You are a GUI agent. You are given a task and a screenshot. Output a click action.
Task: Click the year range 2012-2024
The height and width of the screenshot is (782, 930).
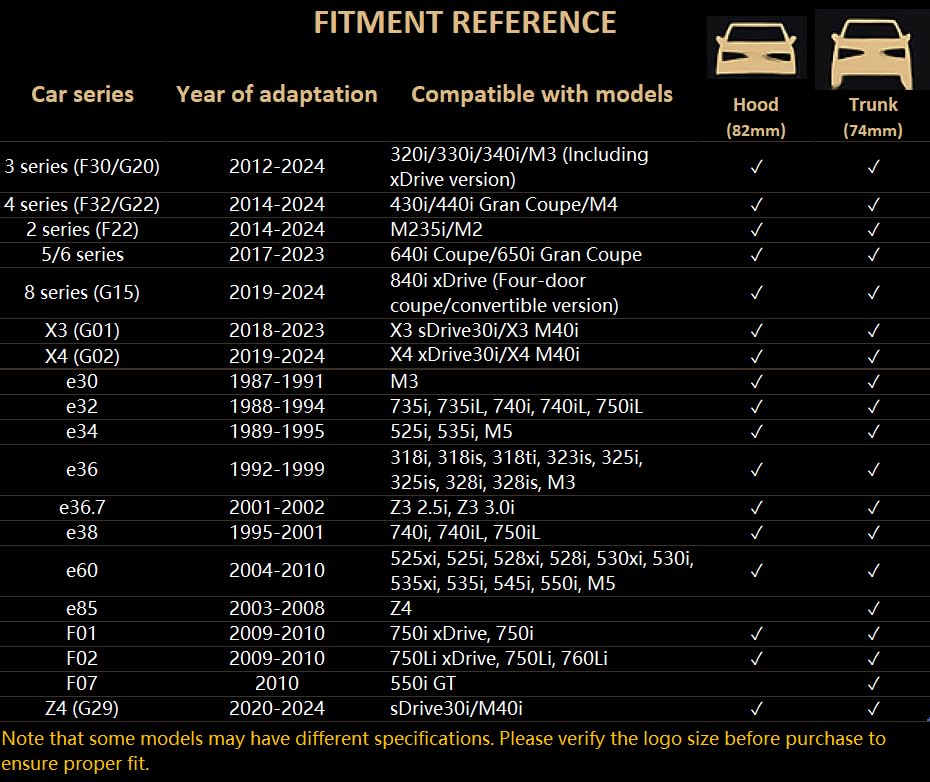click(277, 167)
